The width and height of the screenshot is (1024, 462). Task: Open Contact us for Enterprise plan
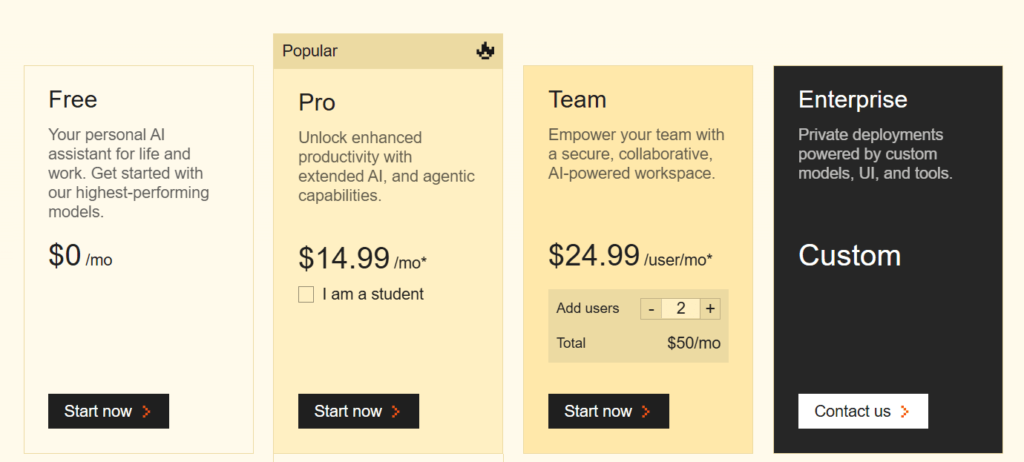[x=863, y=411]
